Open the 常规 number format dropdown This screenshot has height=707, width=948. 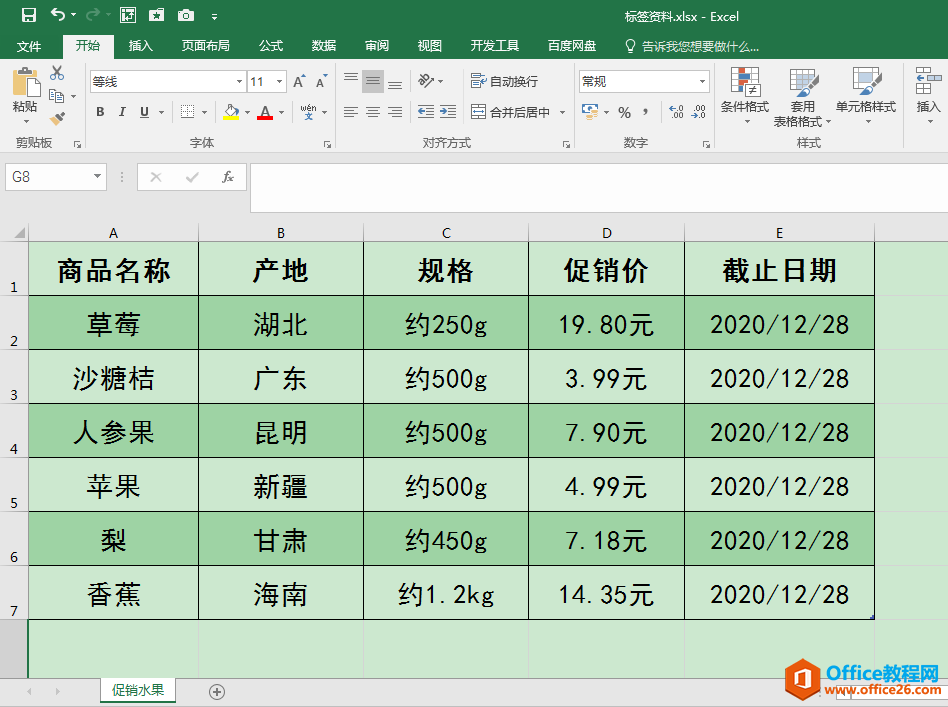(702, 81)
